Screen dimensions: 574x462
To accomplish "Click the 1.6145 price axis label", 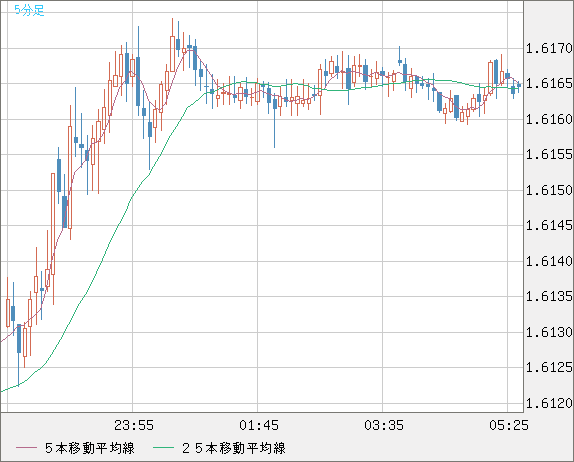I will tap(549, 225).
